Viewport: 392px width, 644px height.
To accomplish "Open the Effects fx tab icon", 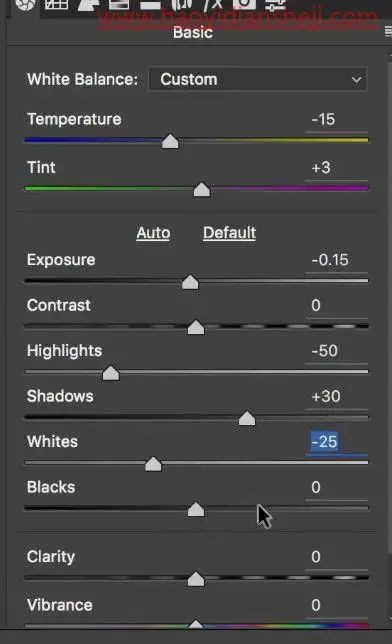I will [213, 5].
